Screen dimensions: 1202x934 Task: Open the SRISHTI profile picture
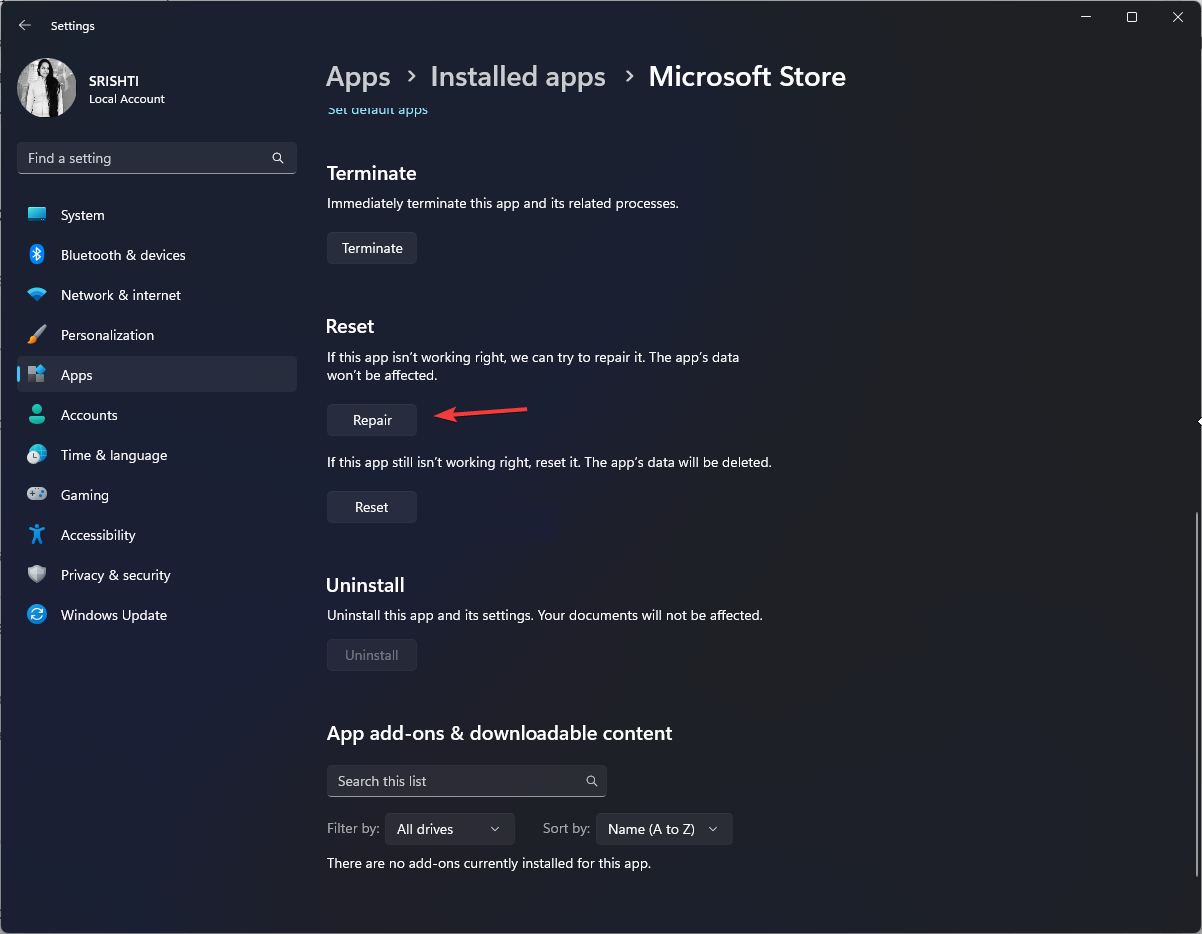point(47,88)
